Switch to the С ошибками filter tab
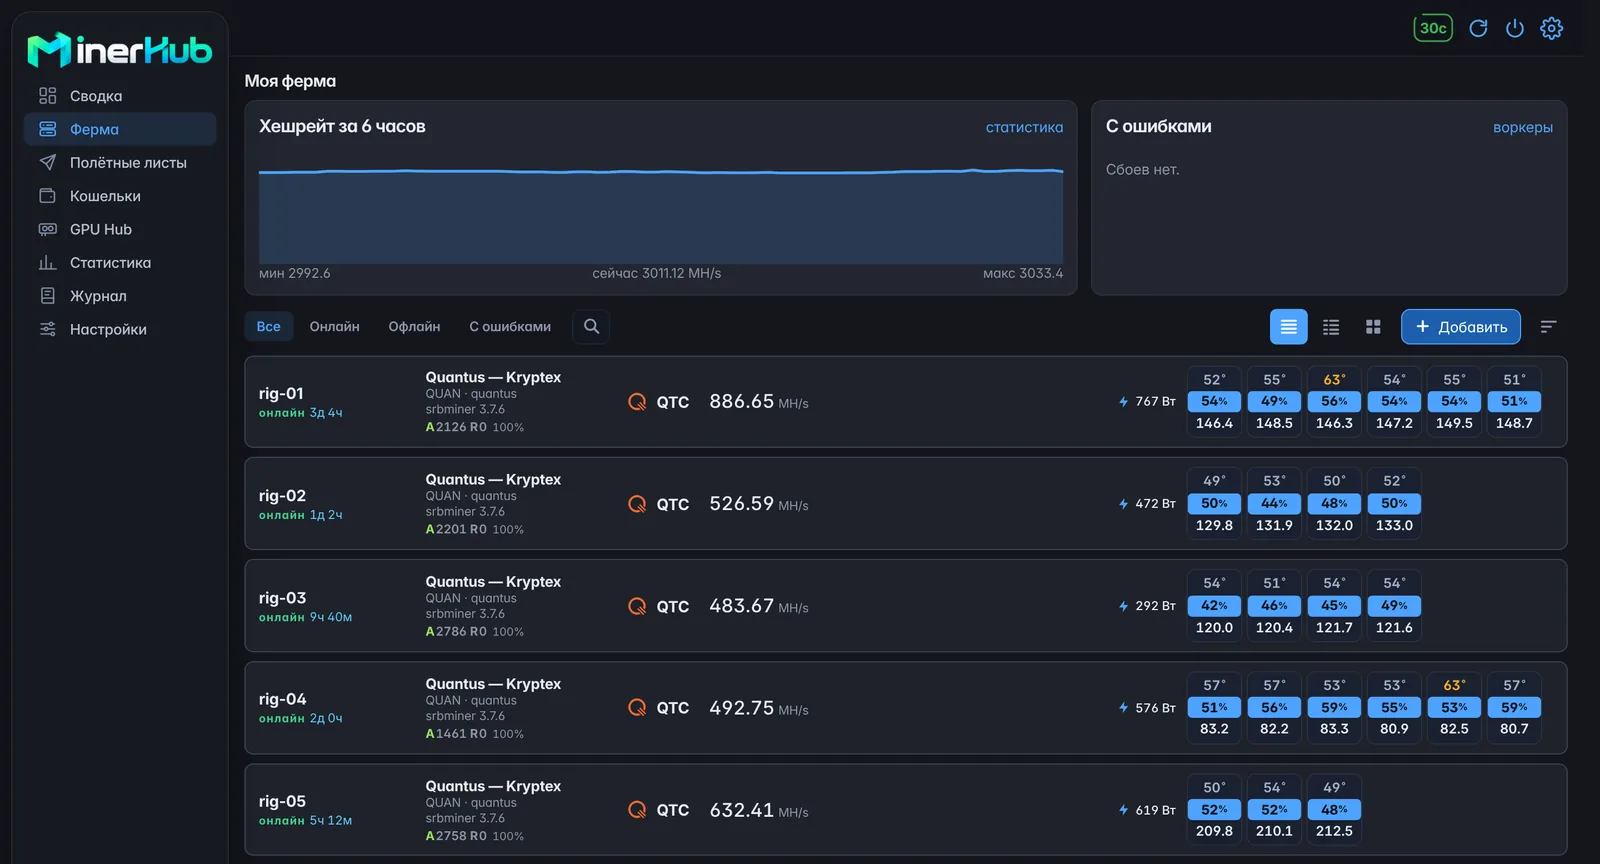The width and height of the screenshot is (1600, 864). click(x=510, y=326)
